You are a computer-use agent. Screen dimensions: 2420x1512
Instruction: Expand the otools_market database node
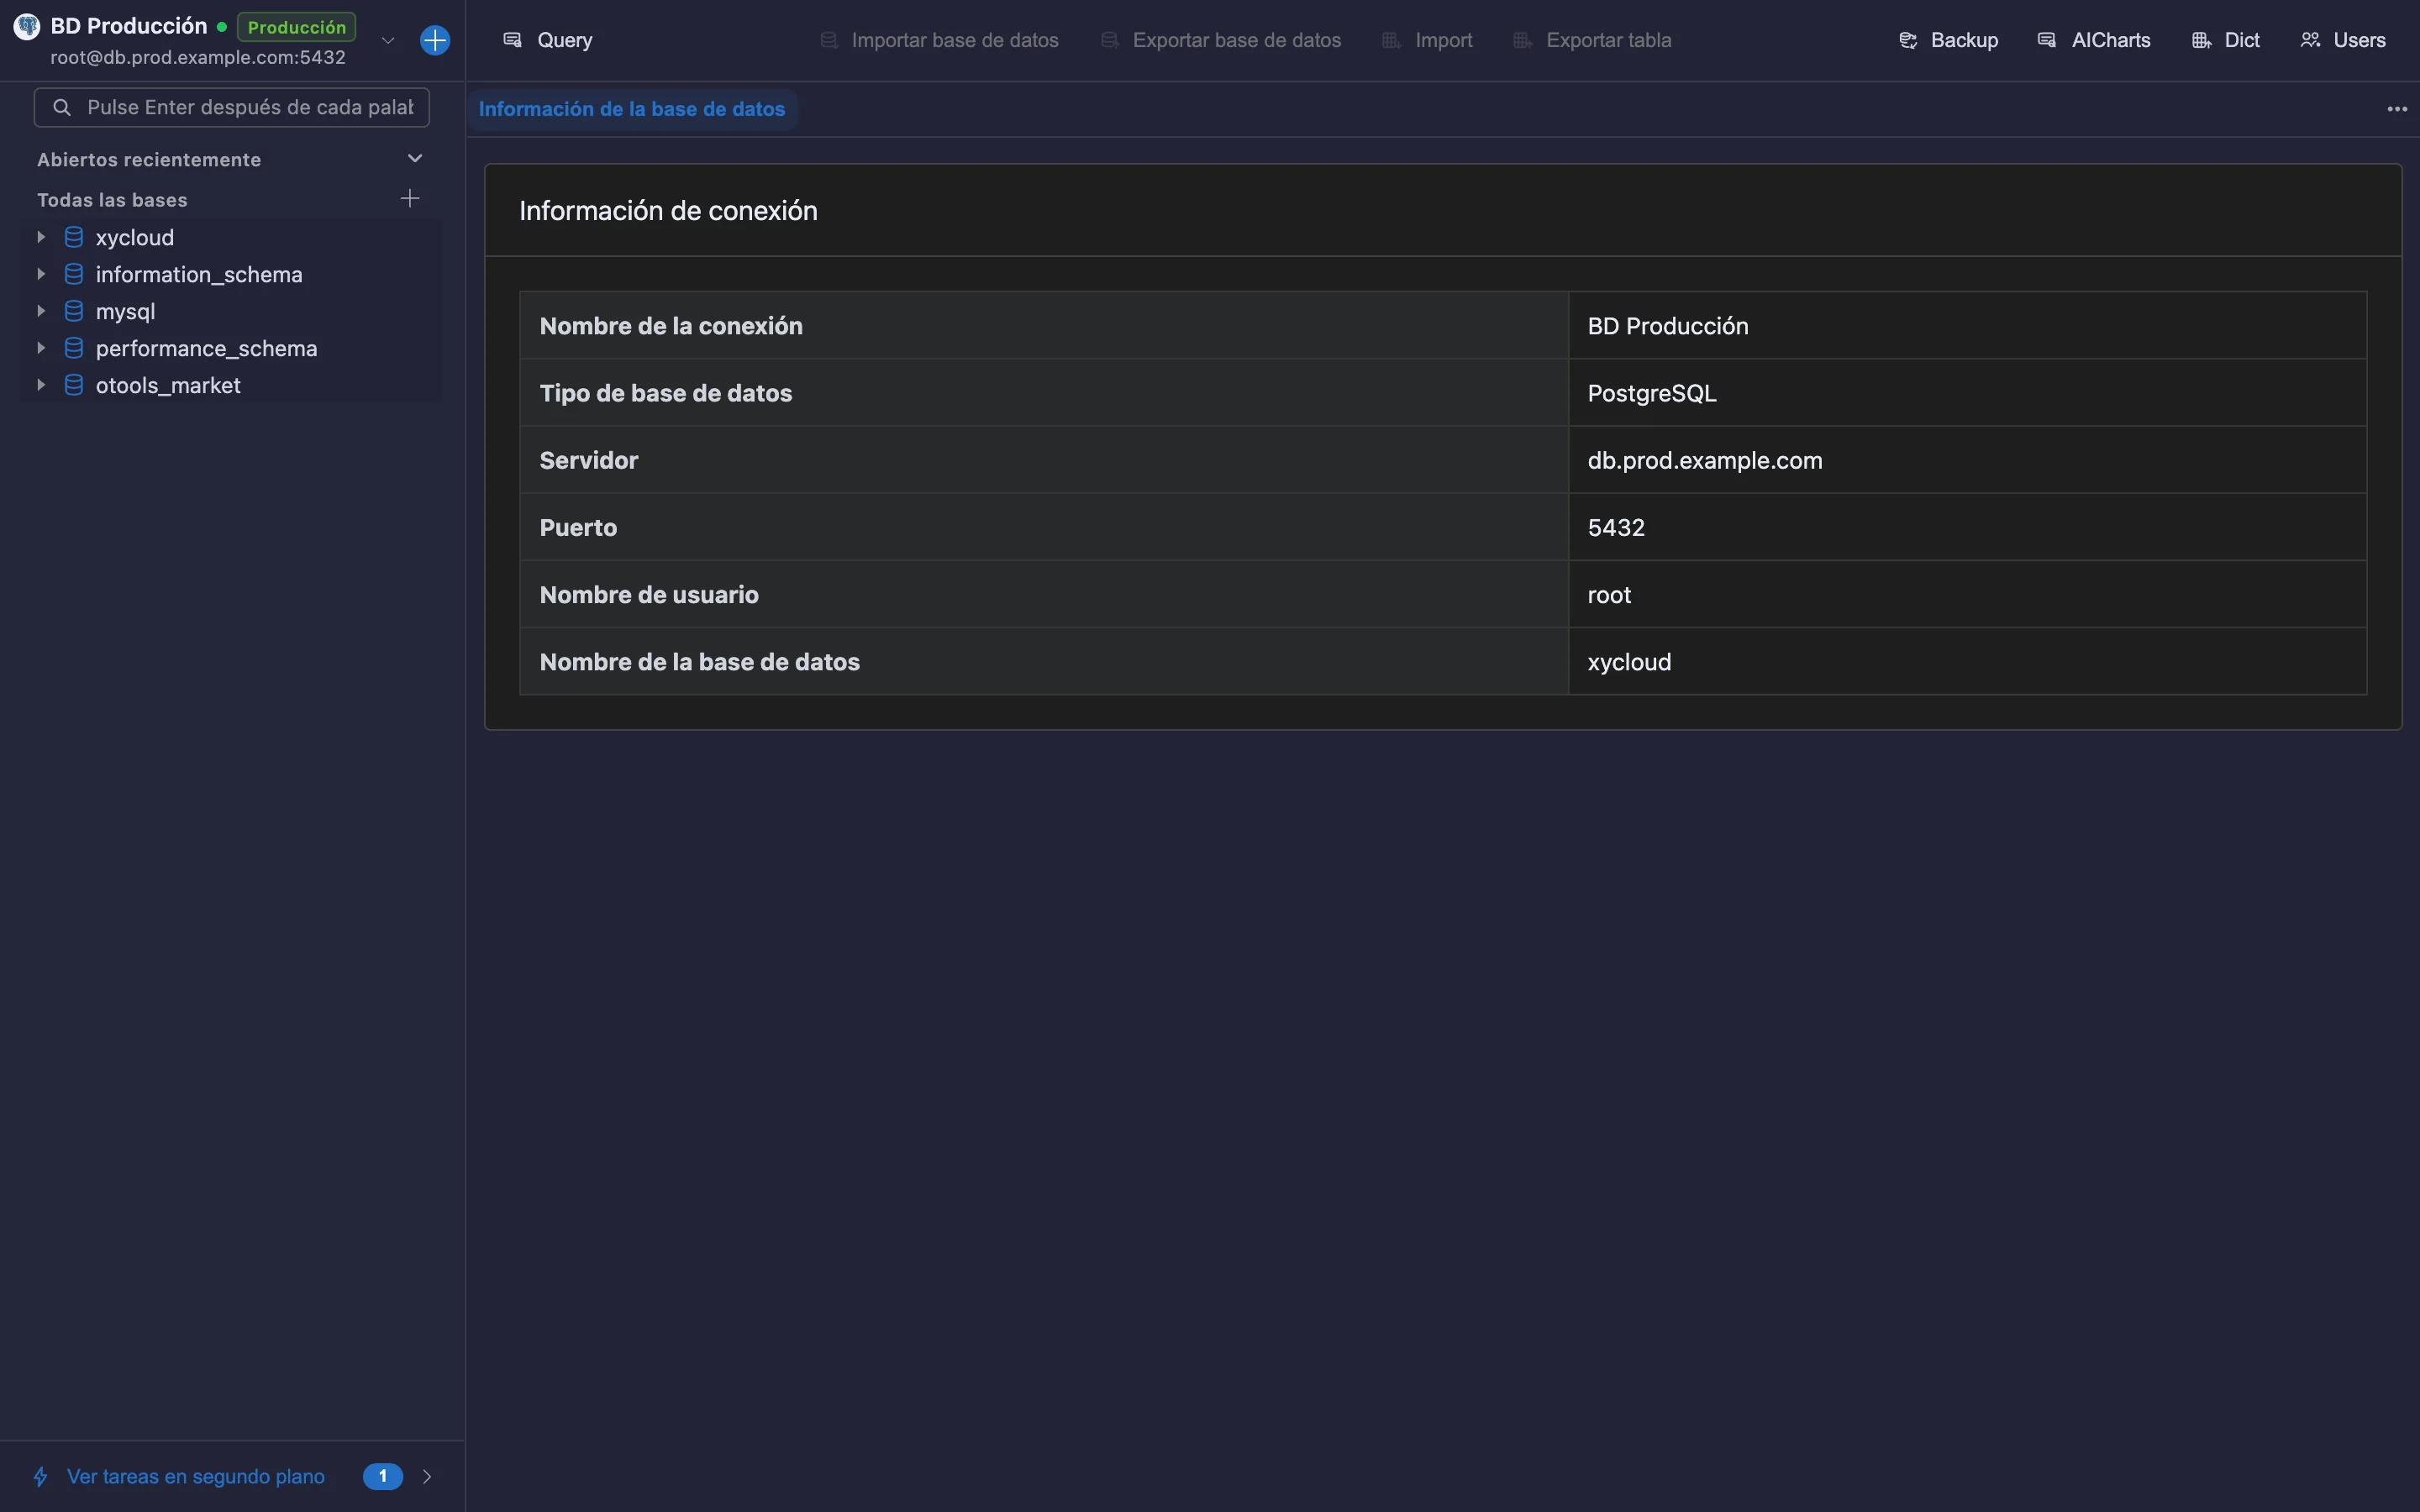(x=41, y=385)
